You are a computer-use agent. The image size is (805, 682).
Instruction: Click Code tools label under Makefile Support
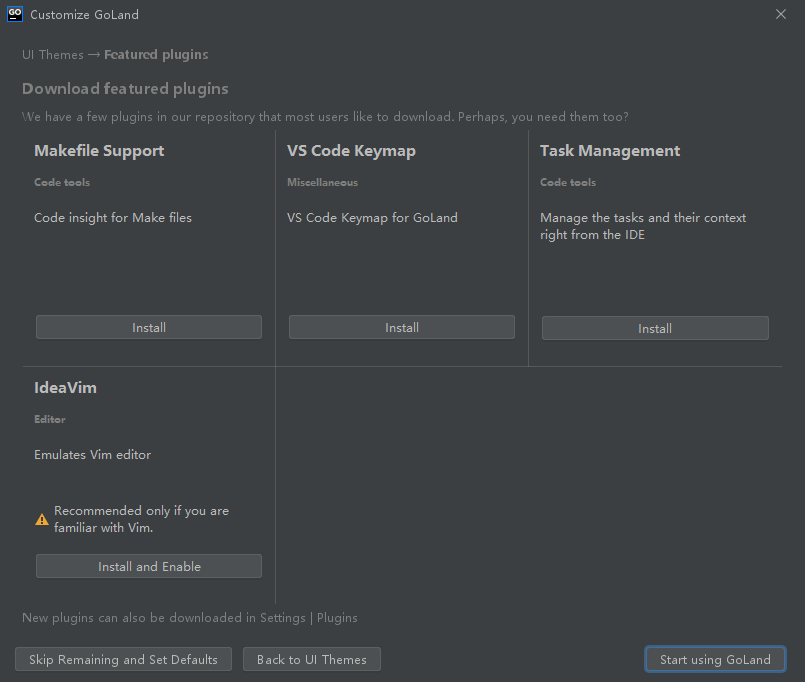62,183
